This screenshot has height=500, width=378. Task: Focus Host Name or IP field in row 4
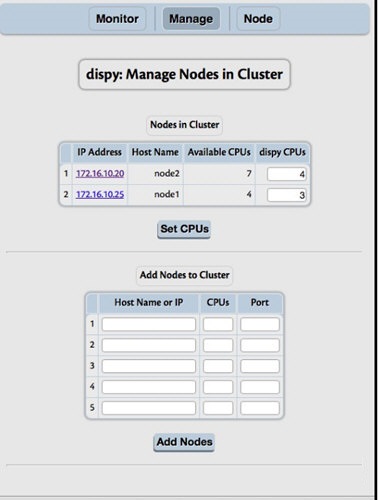[x=149, y=387]
